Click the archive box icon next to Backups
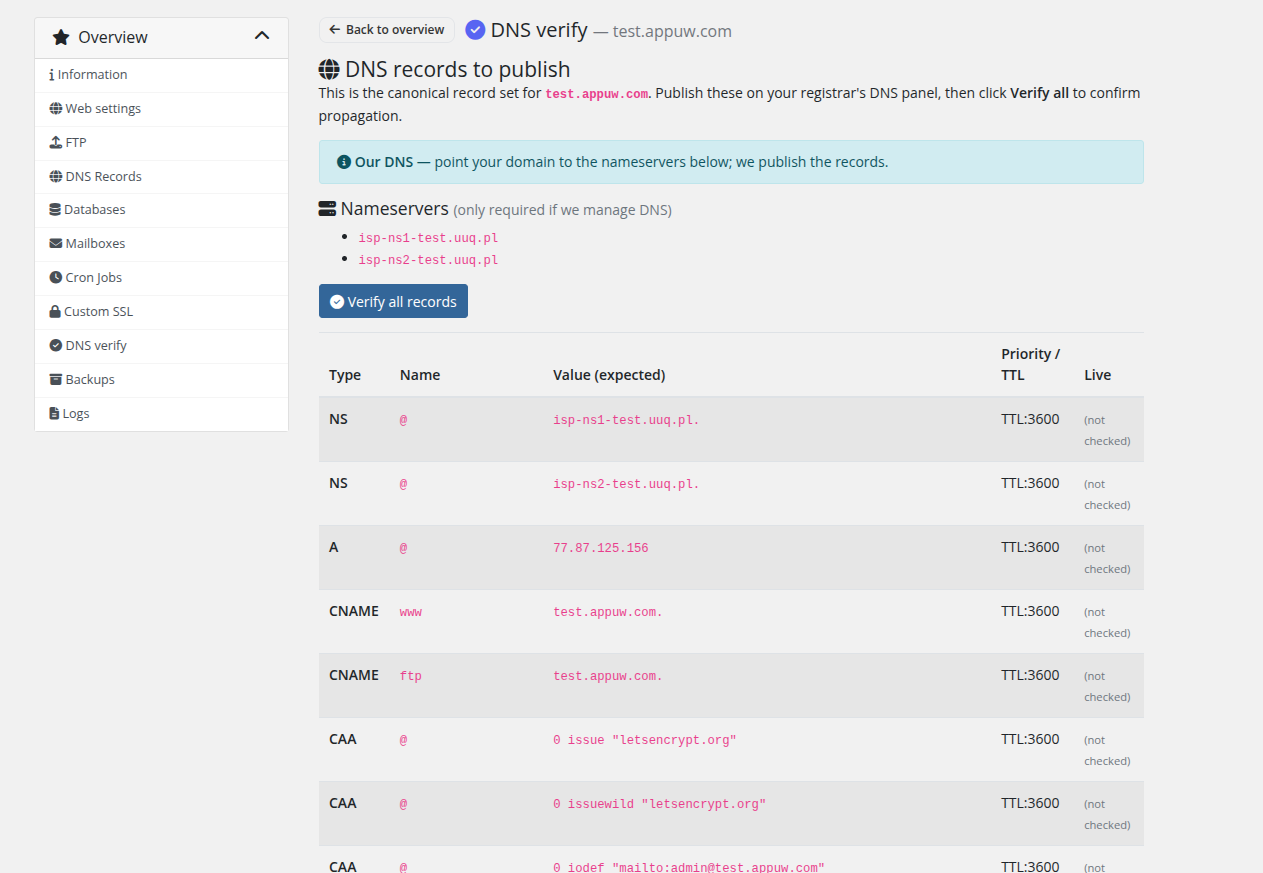 pos(55,379)
